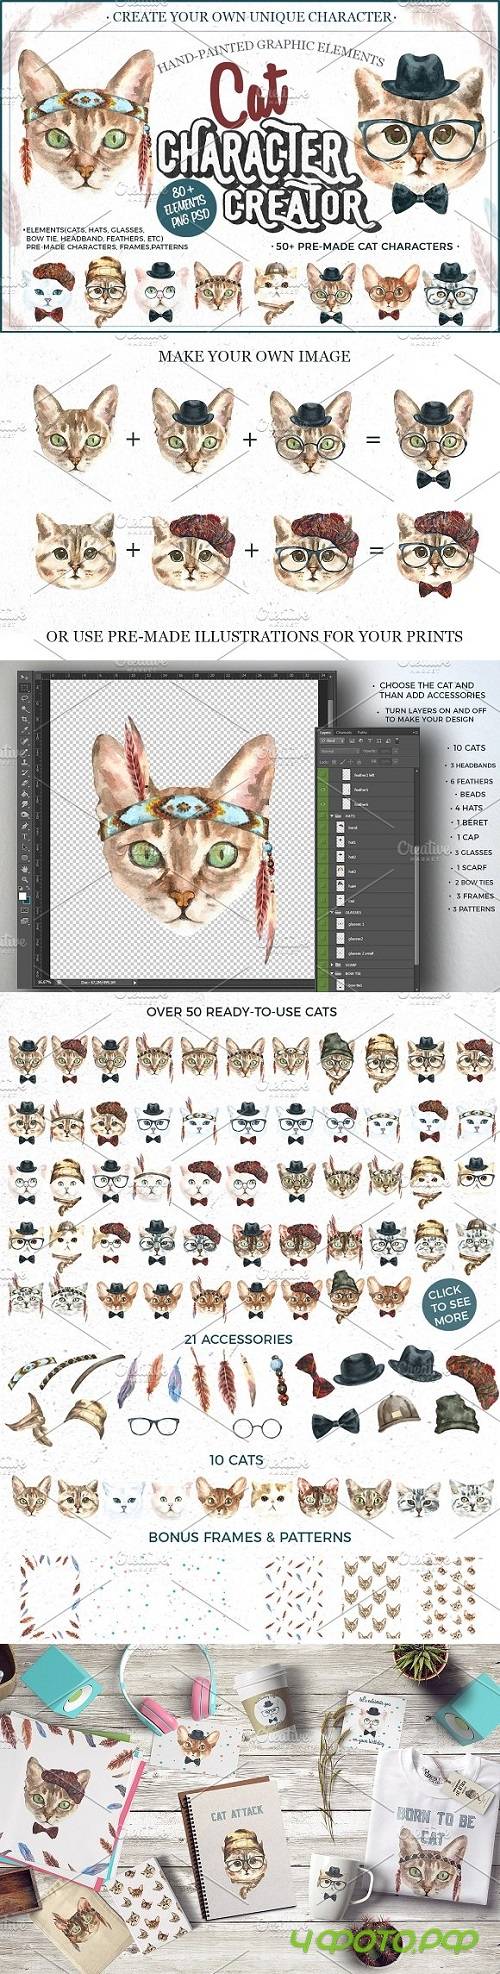Toggle visibility of the layer below feather1
The image size is (500, 1974).
[x=323, y=804]
